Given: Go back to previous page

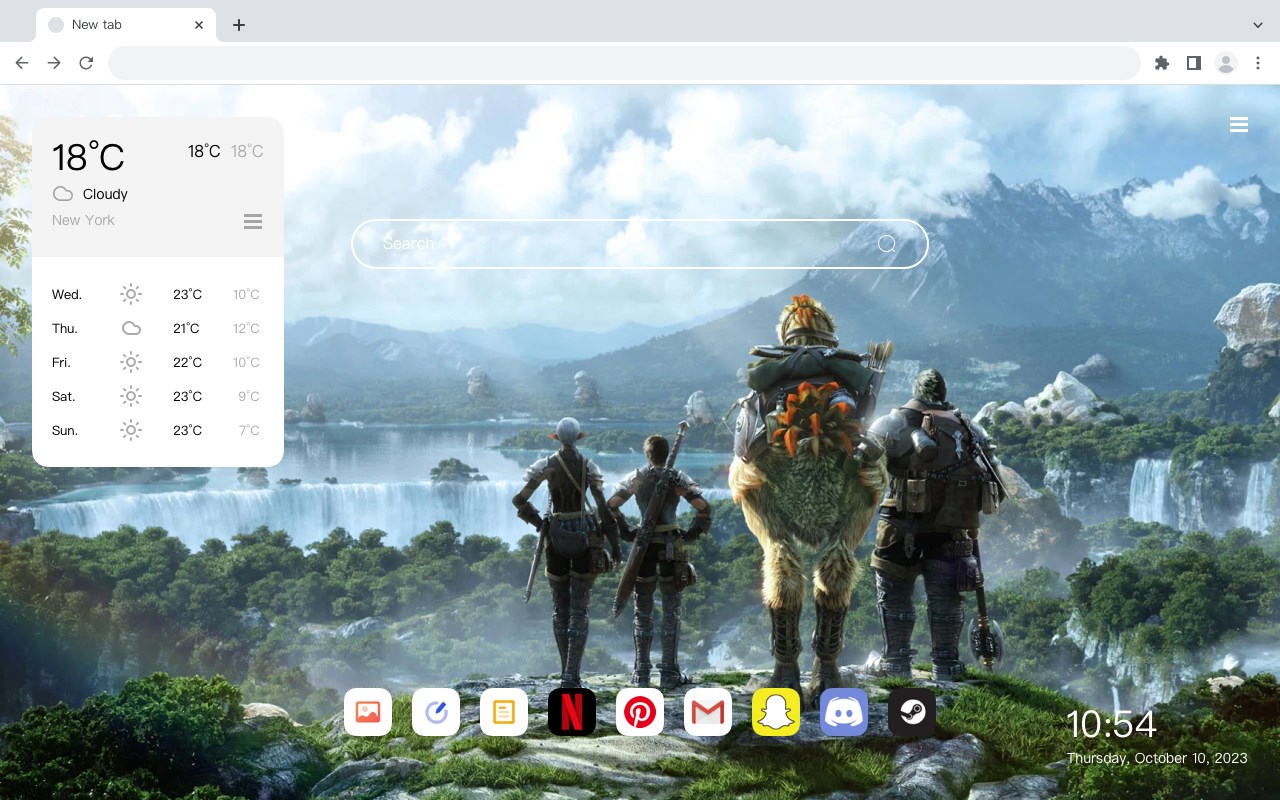Looking at the screenshot, I should [x=22, y=63].
